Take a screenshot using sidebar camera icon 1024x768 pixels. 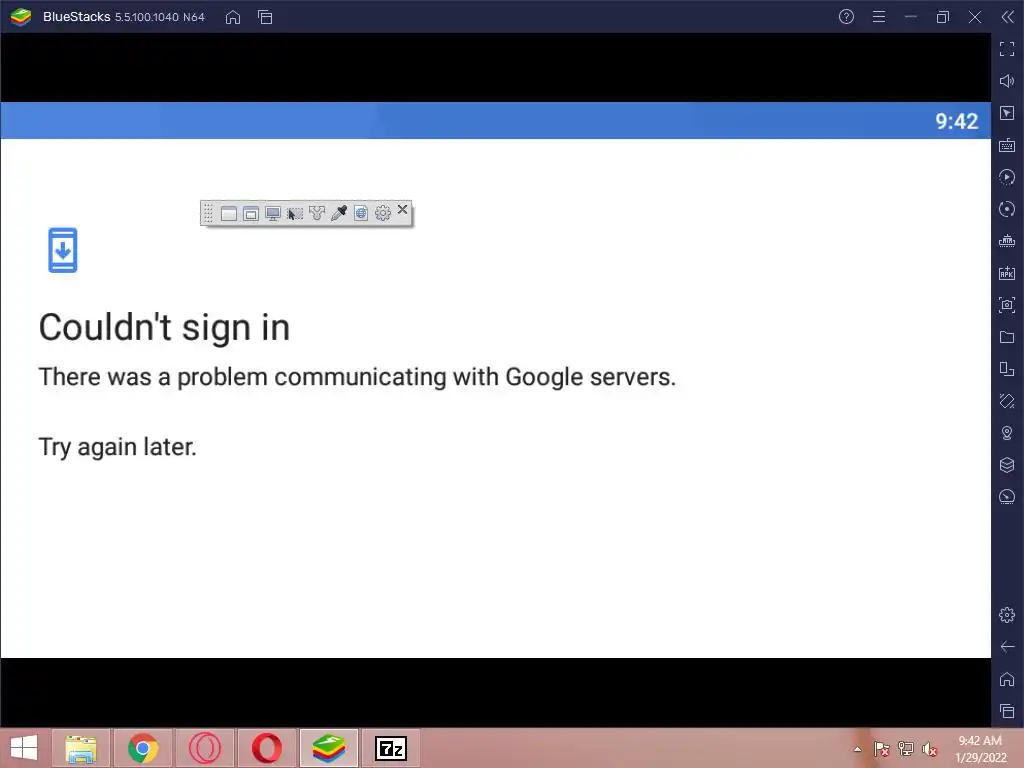[x=1007, y=305]
